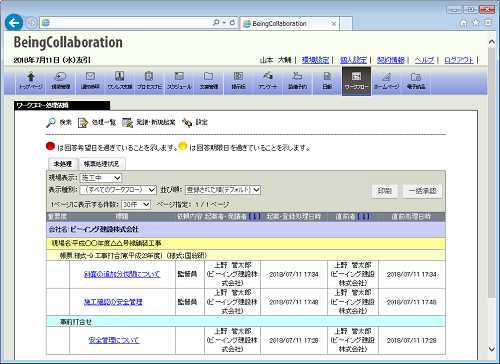Open browser favorites star icon
The width and height of the screenshot is (500, 364).
(x=476, y=23)
